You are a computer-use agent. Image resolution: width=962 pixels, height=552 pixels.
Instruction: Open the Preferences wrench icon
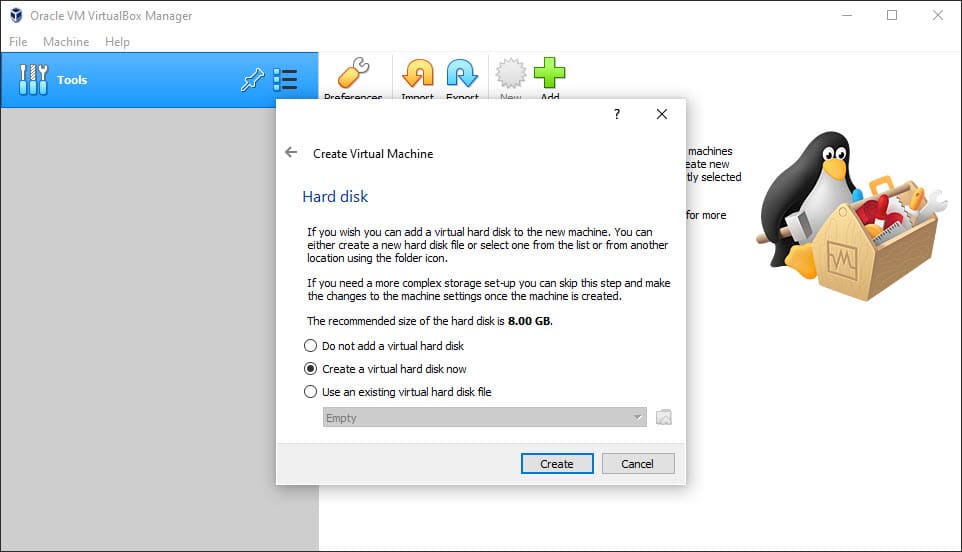[353, 74]
